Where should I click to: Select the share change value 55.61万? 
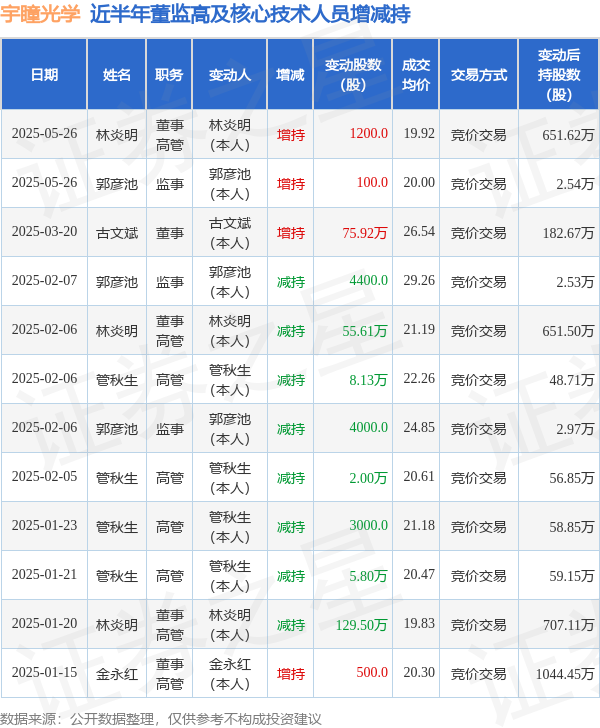(365, 331)
